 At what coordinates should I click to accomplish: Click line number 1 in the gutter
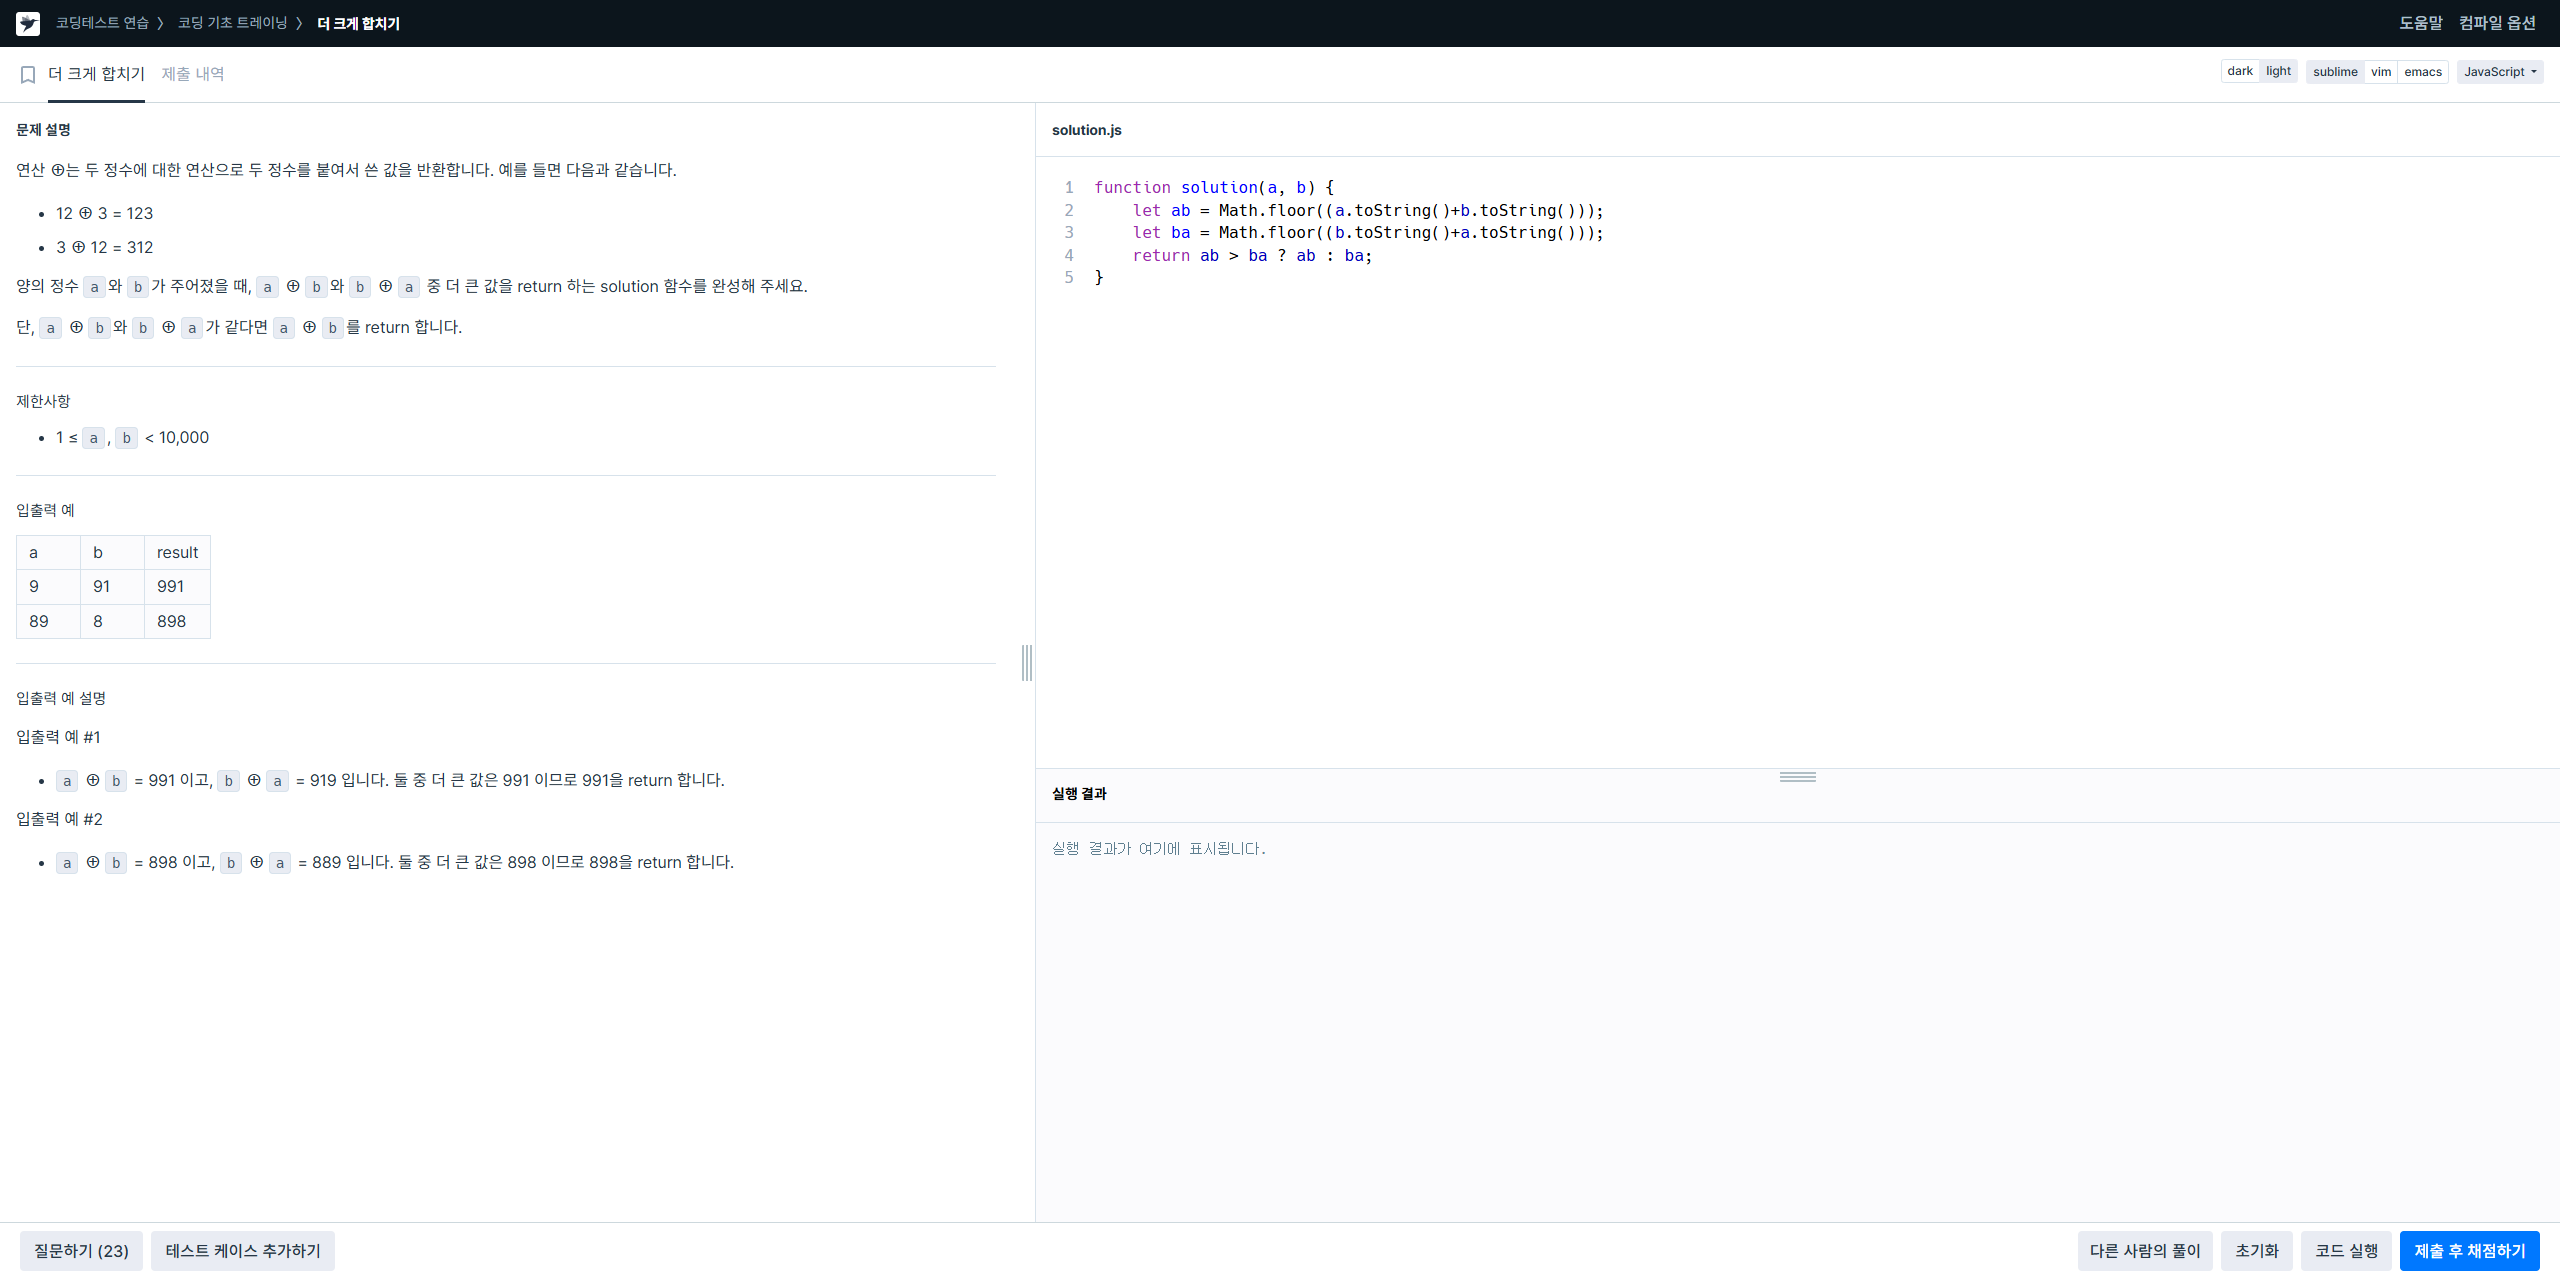[1069, 187]
